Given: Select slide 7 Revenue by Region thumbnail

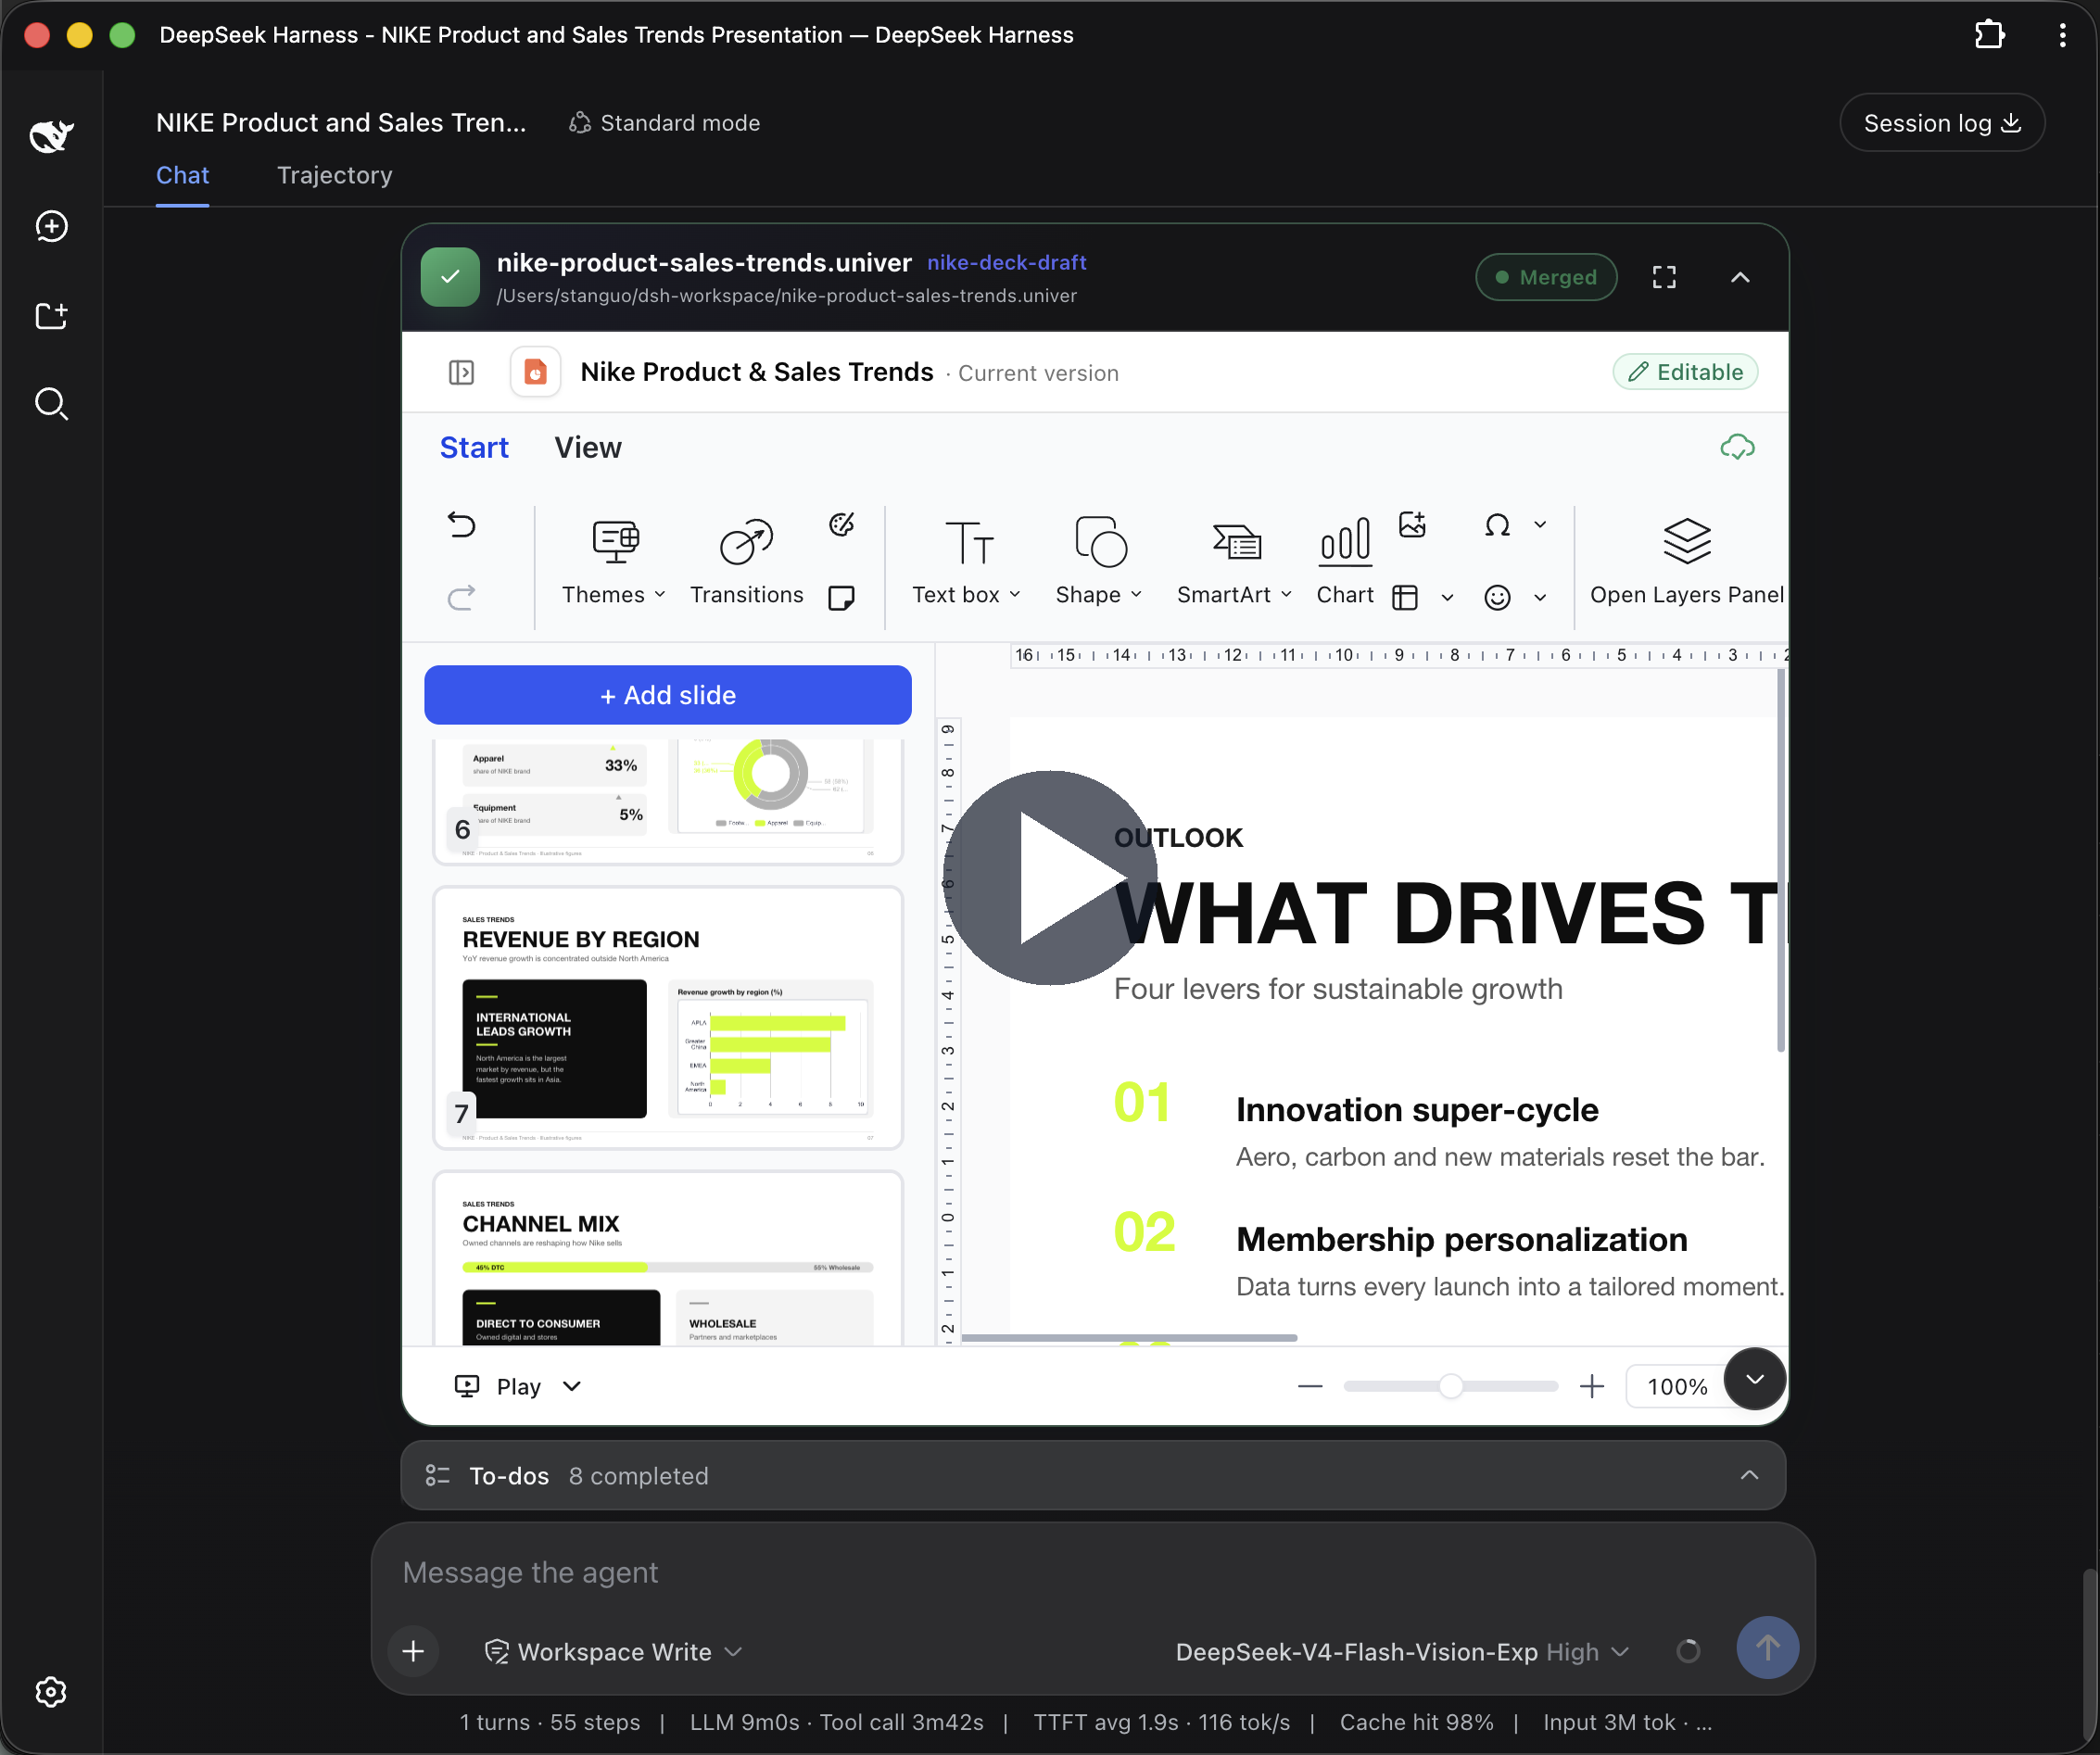Looking at the screenshot, I should pos(668,1017).
